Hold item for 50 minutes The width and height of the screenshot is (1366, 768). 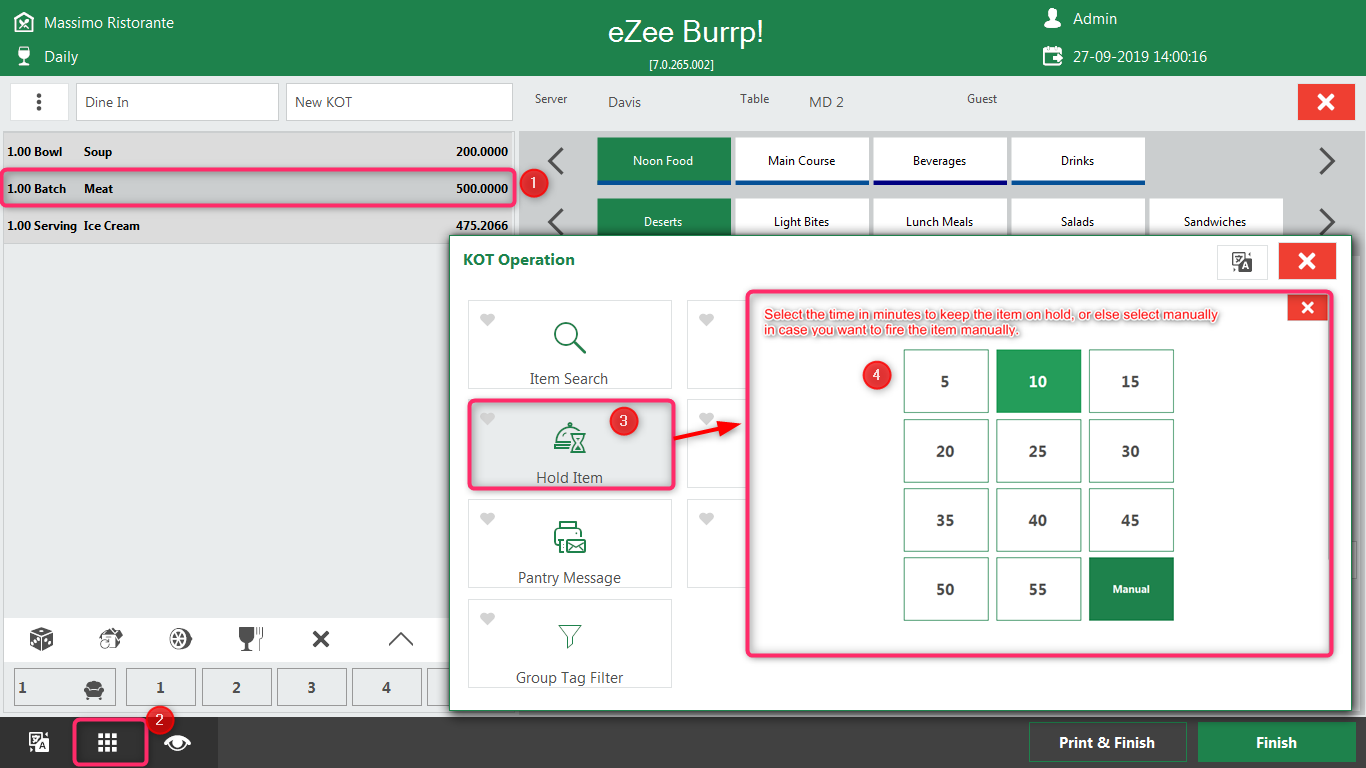tap(946, 589)
